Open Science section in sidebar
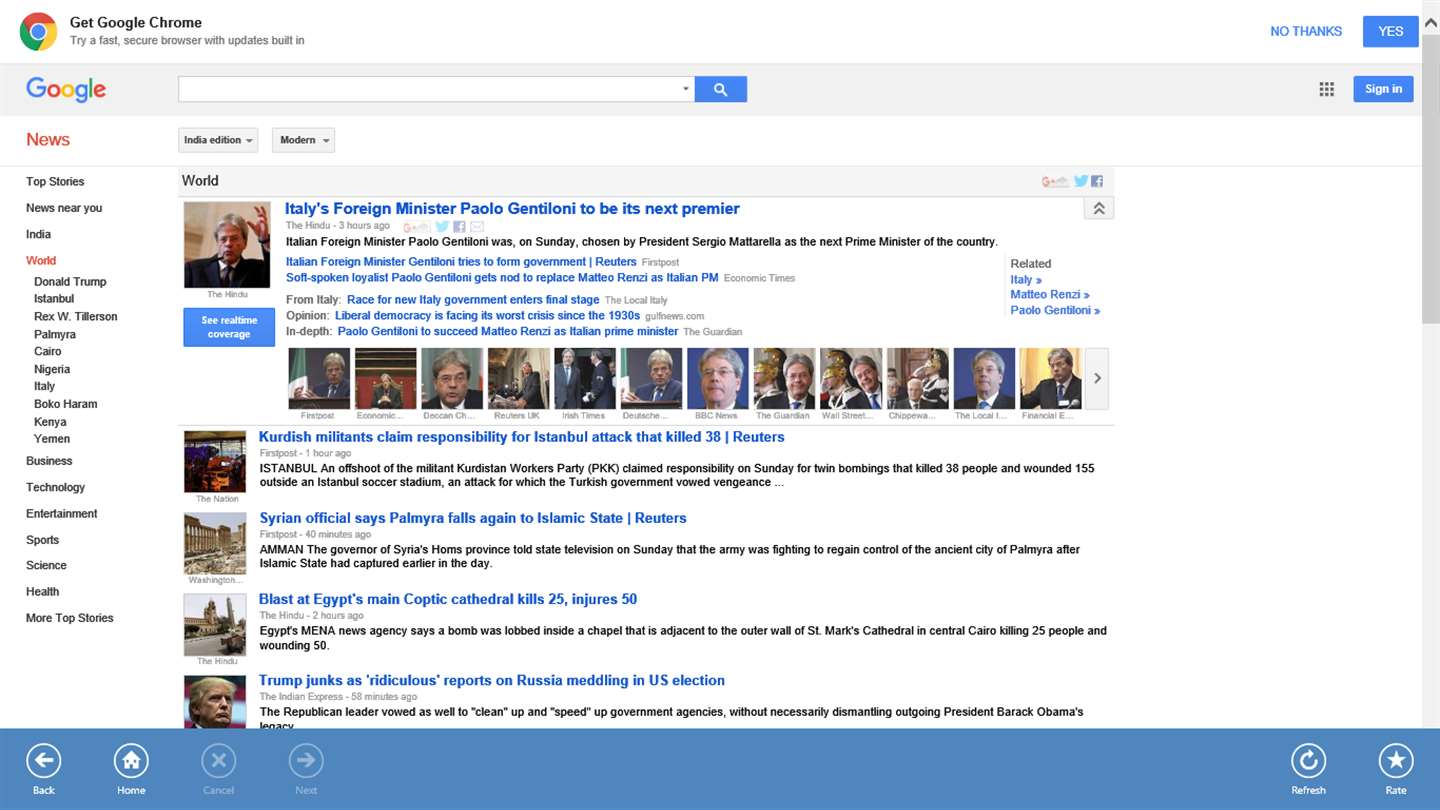Image resolution: width=1440 pixels, height=810 pixels. (x=46, y=565)
